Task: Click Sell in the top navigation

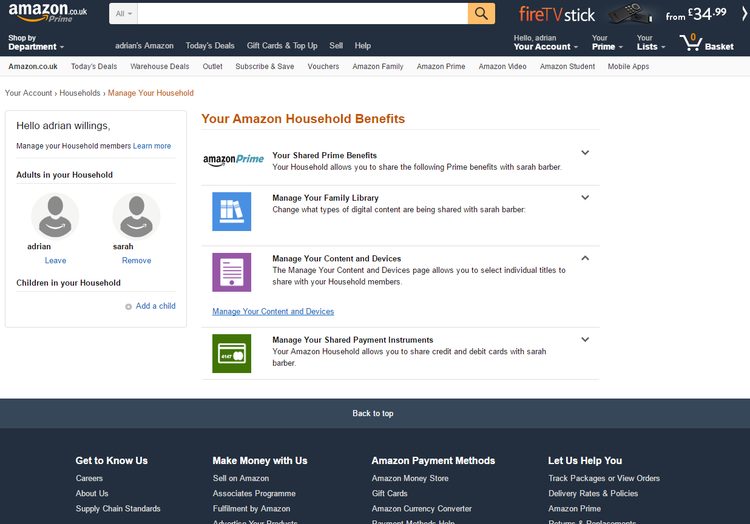Action: point(336,46)
